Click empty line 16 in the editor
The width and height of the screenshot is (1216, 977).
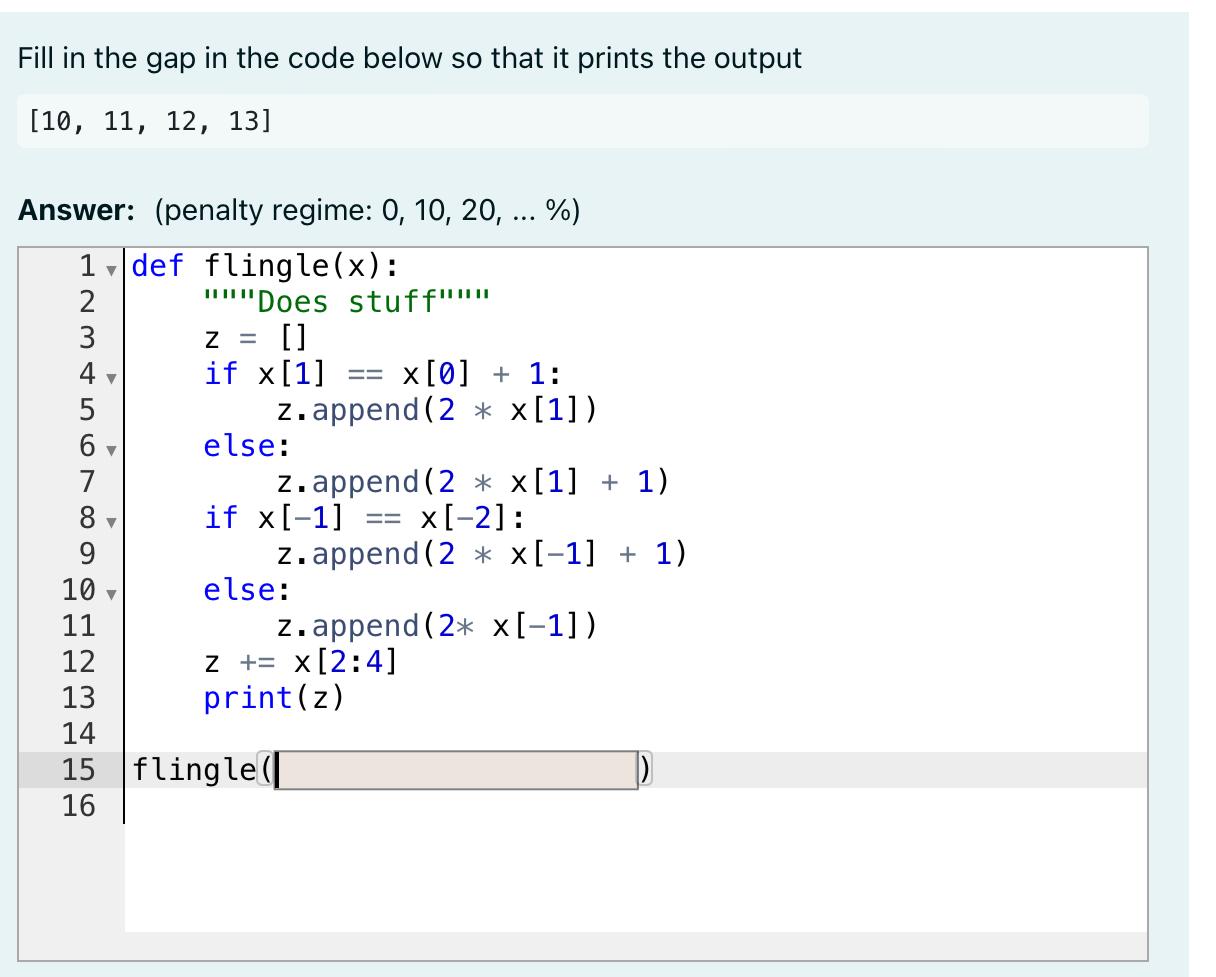pos(300,806)
